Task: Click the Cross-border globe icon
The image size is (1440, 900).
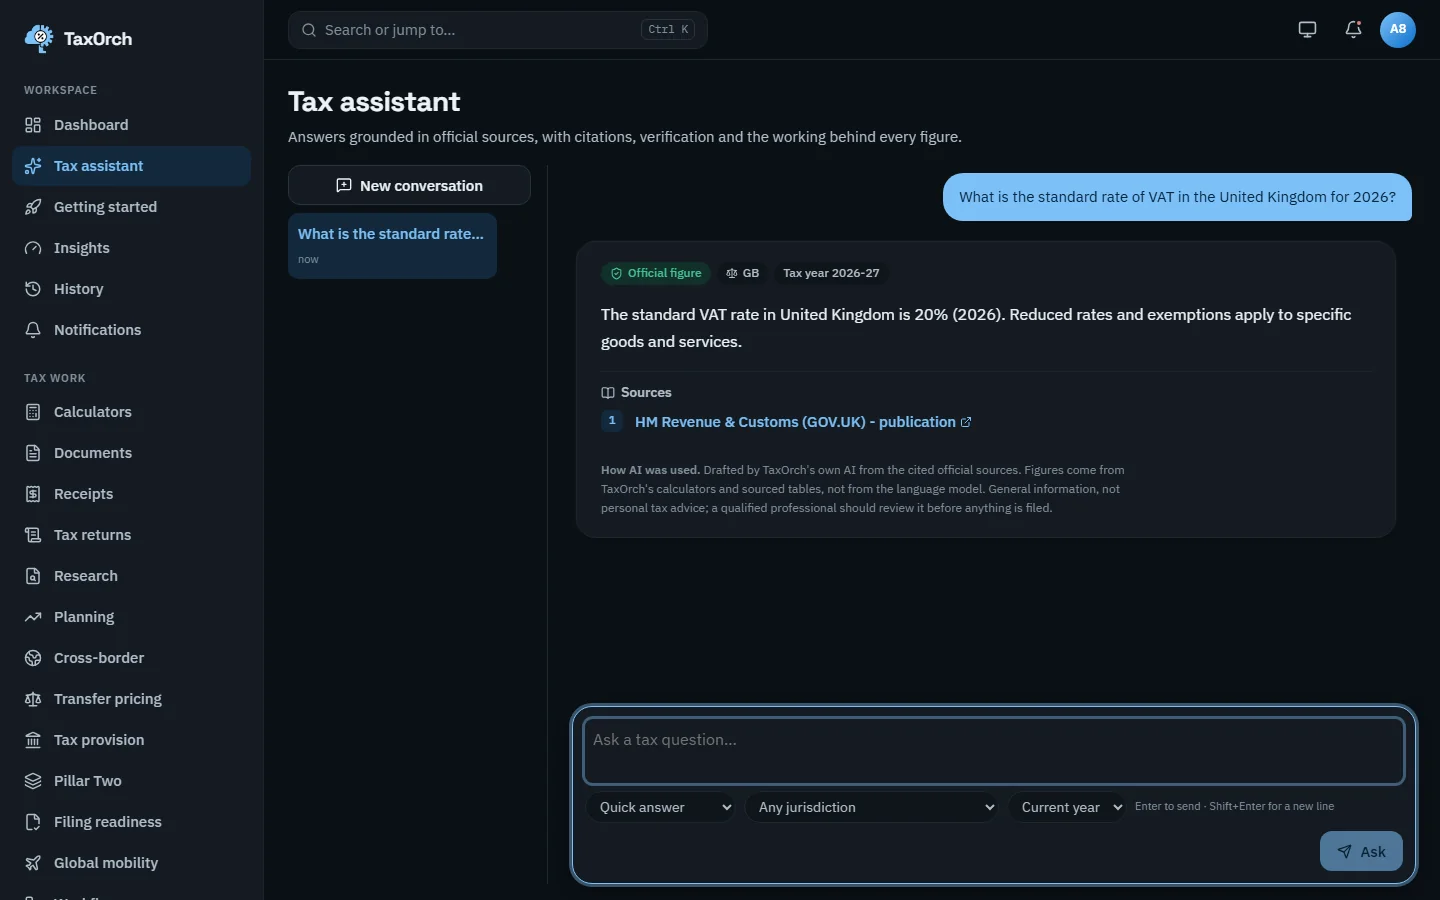Action: 33,658
